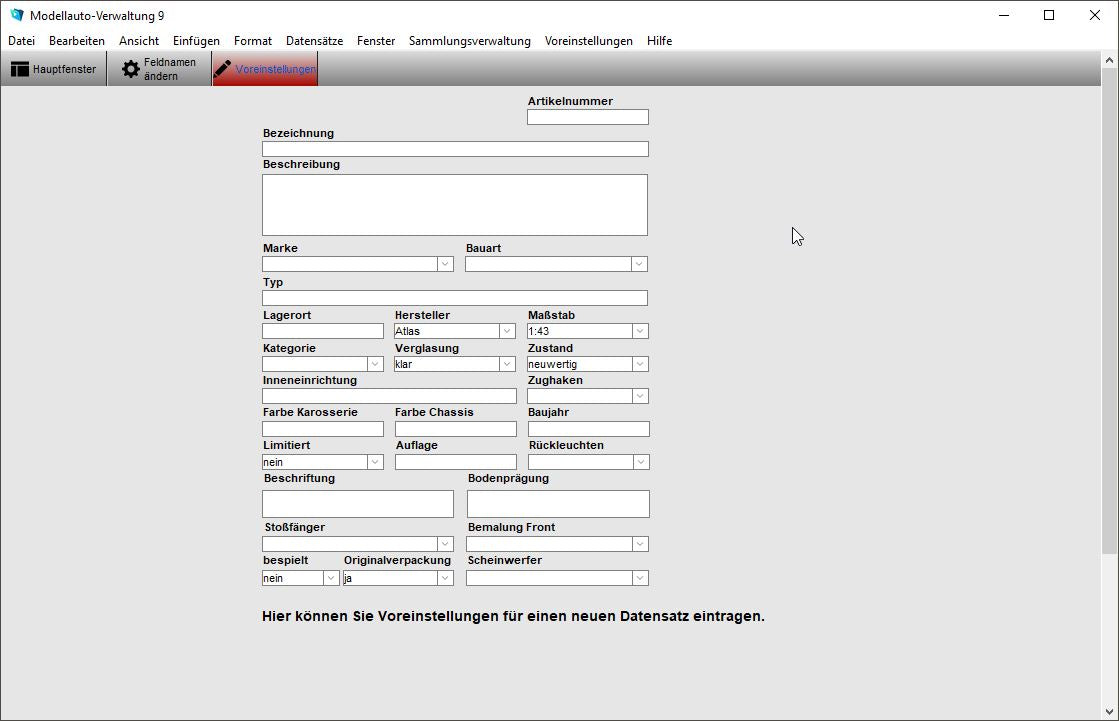Expand the Scheinwerfer dropdown
The image size is (1119, 721).
coord(641,577)
